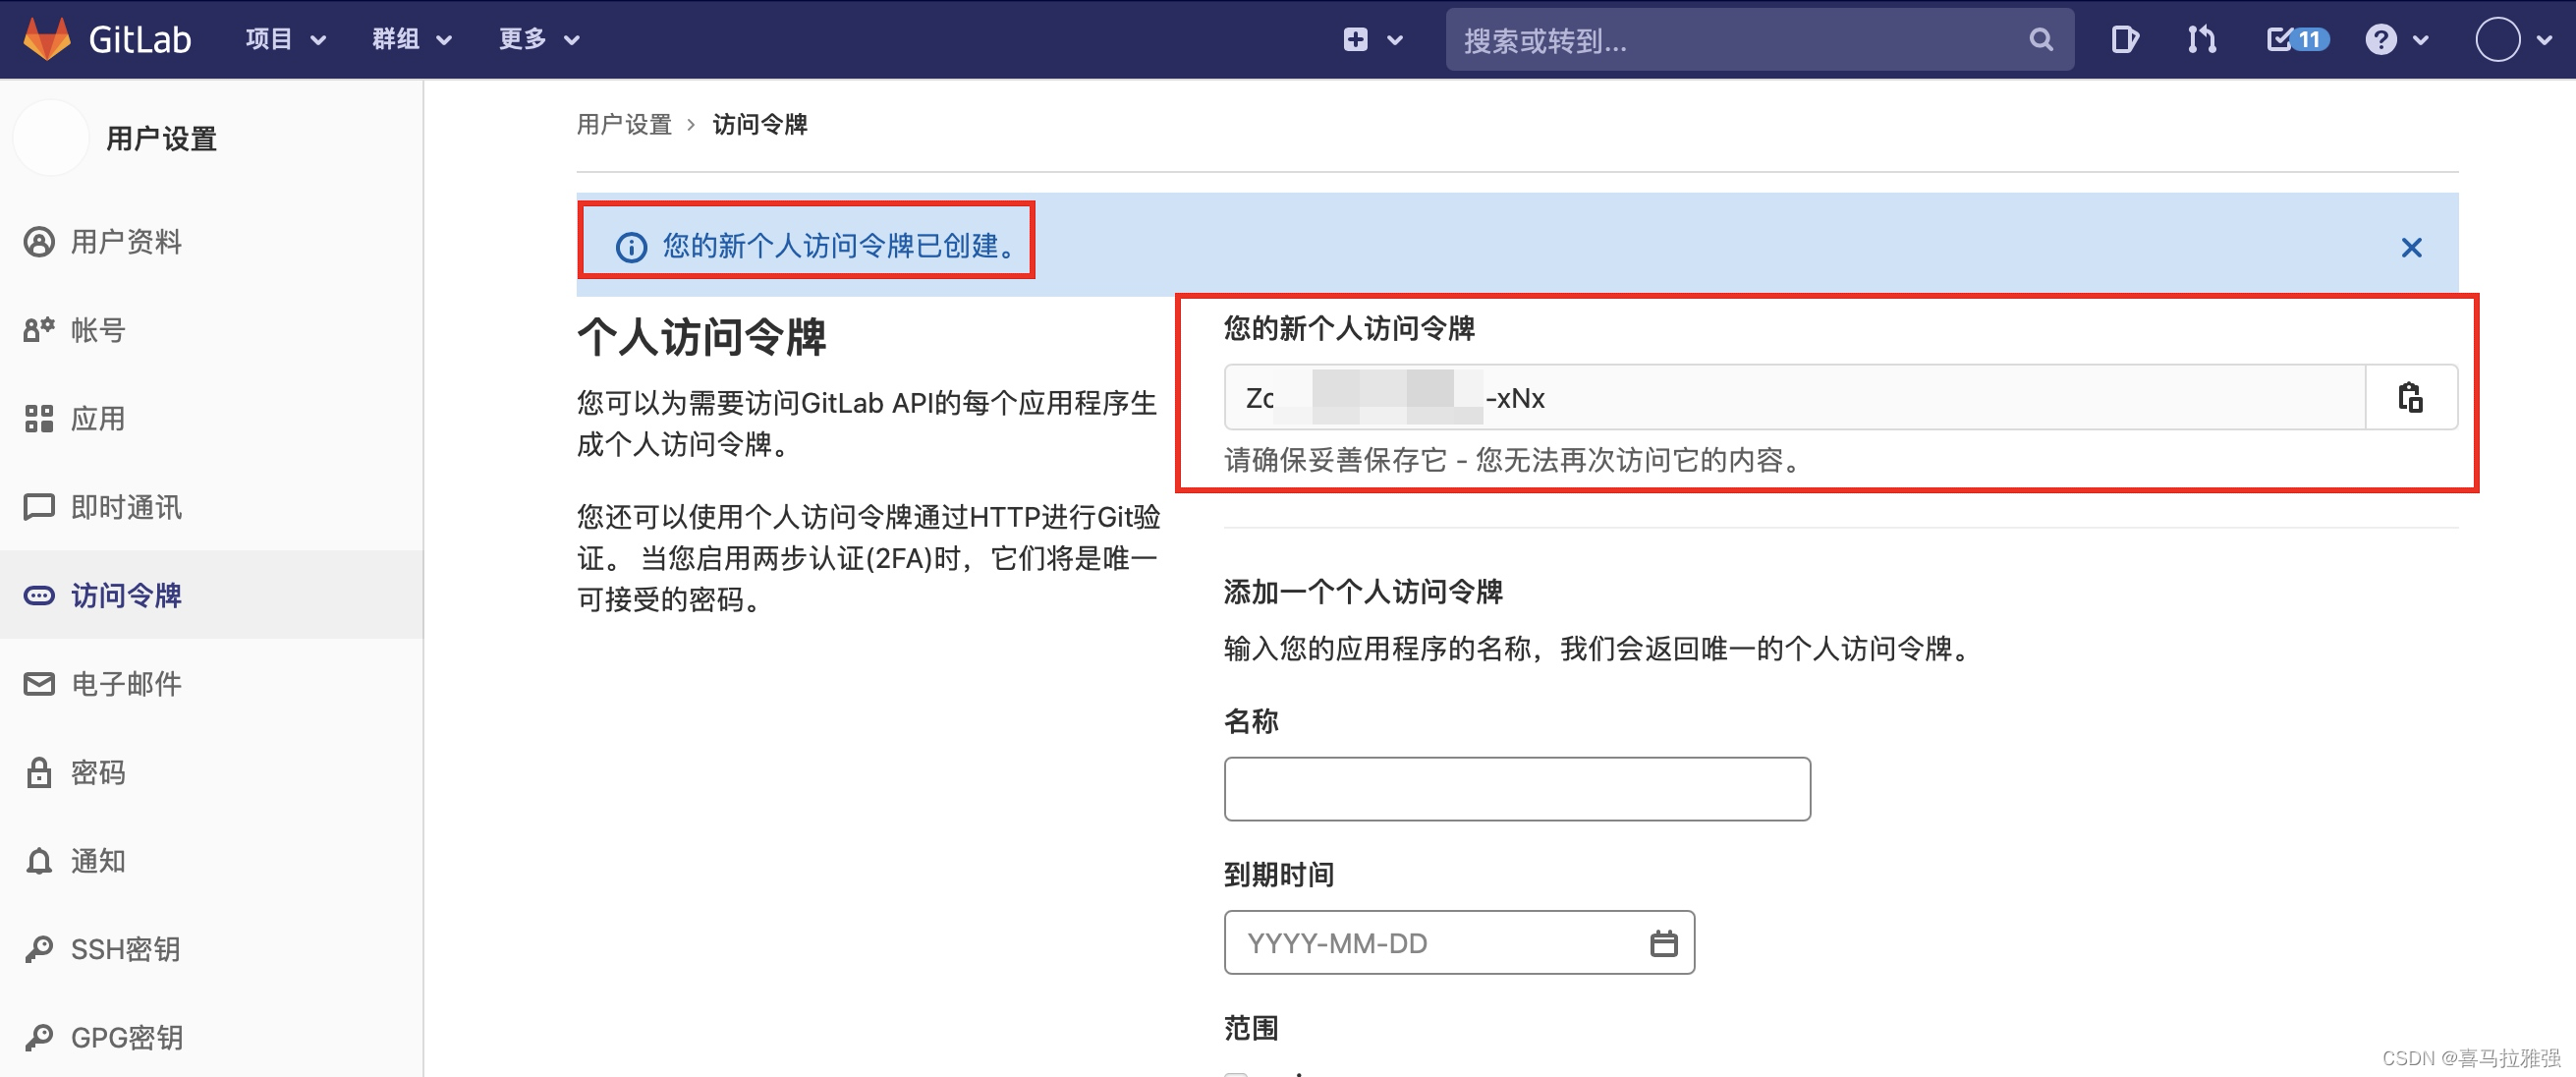Open the merge requests icon
The height and width of the screenshot is (1077, 2576).
pyautogui.click(x=2201, y=40)
